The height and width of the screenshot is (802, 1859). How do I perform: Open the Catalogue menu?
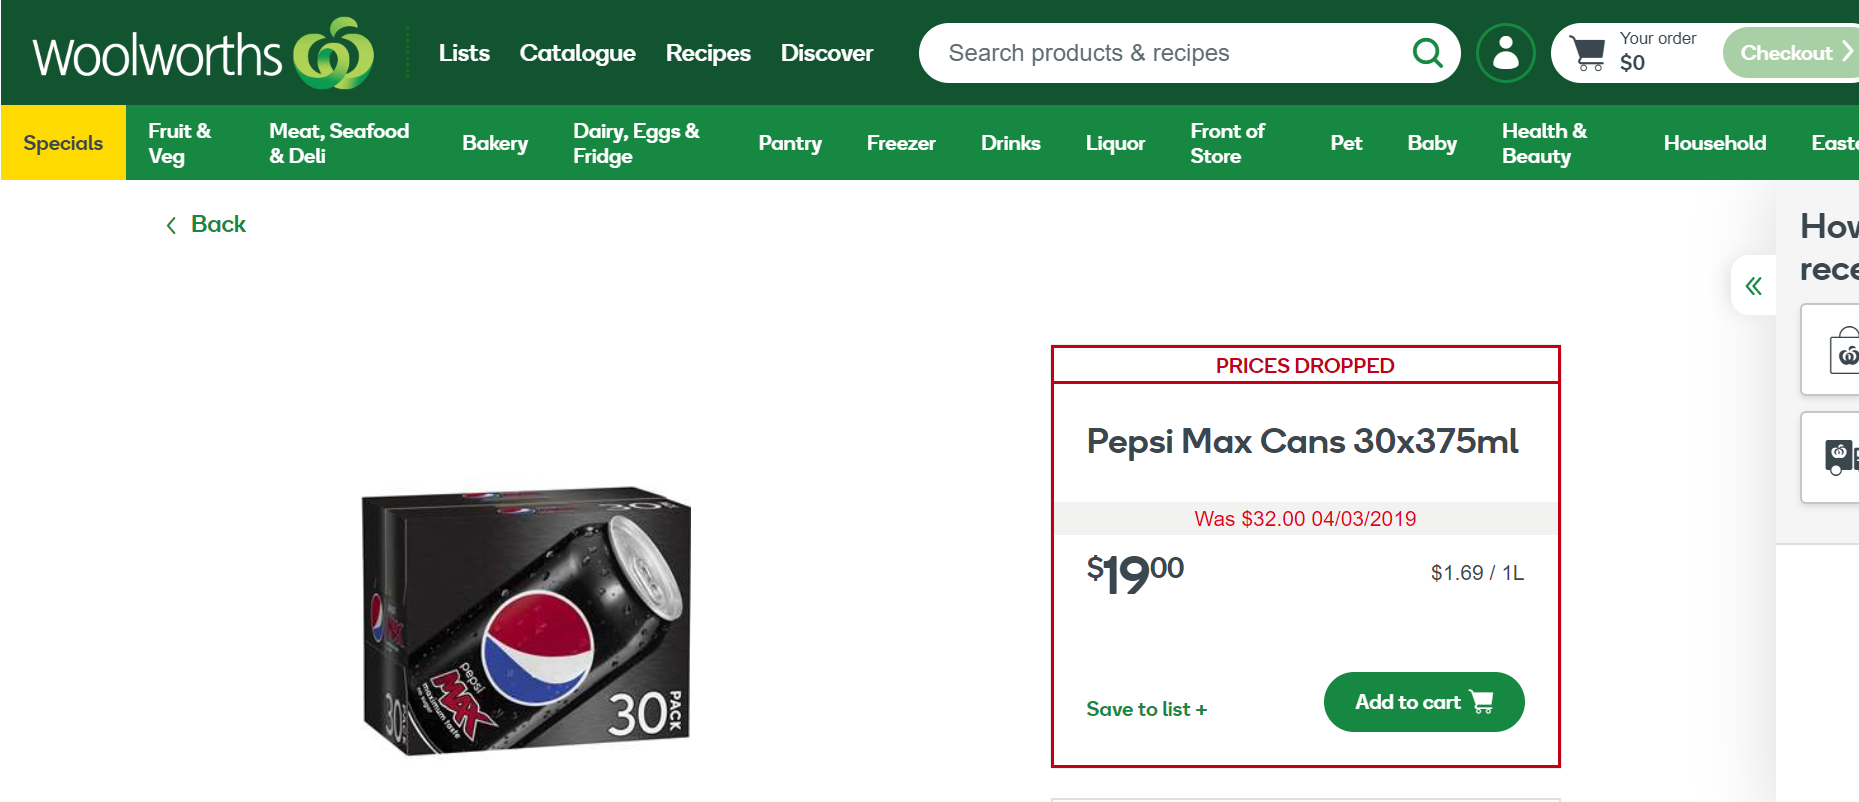pos(577,53)
